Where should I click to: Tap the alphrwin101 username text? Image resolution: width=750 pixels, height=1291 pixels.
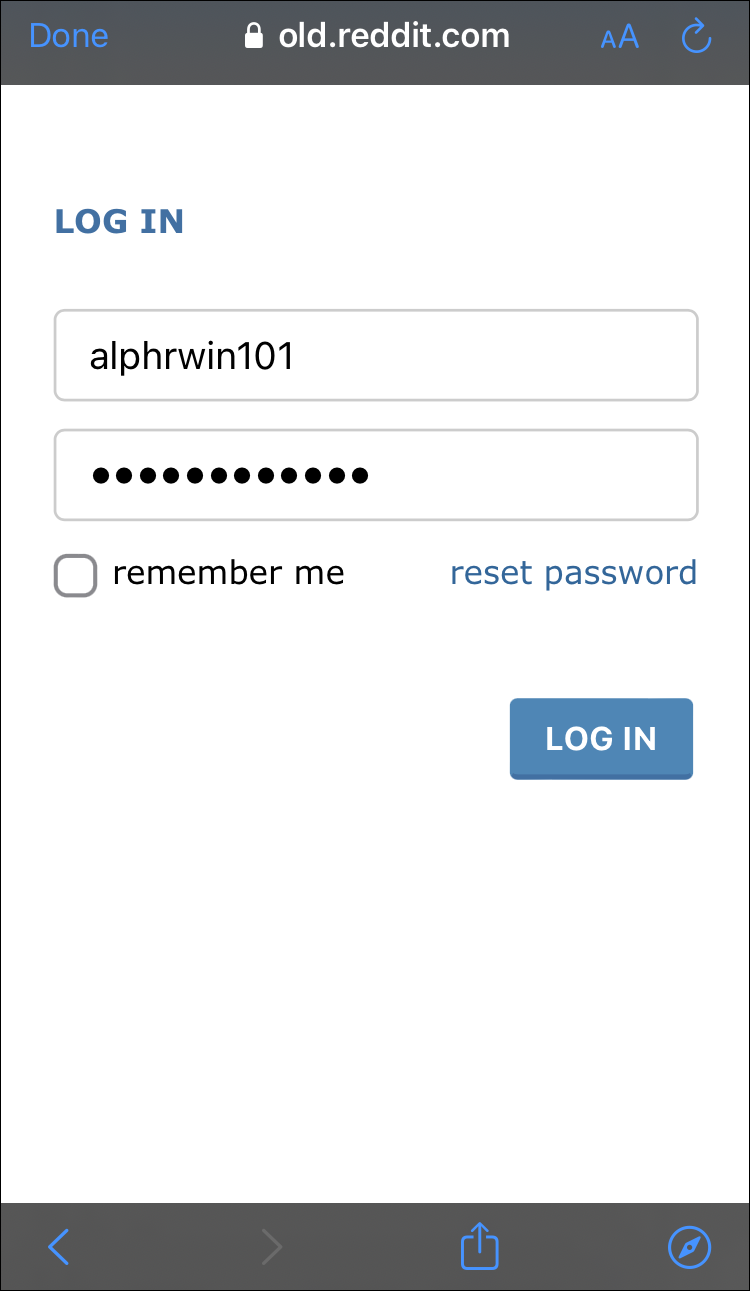coord(192,356)
